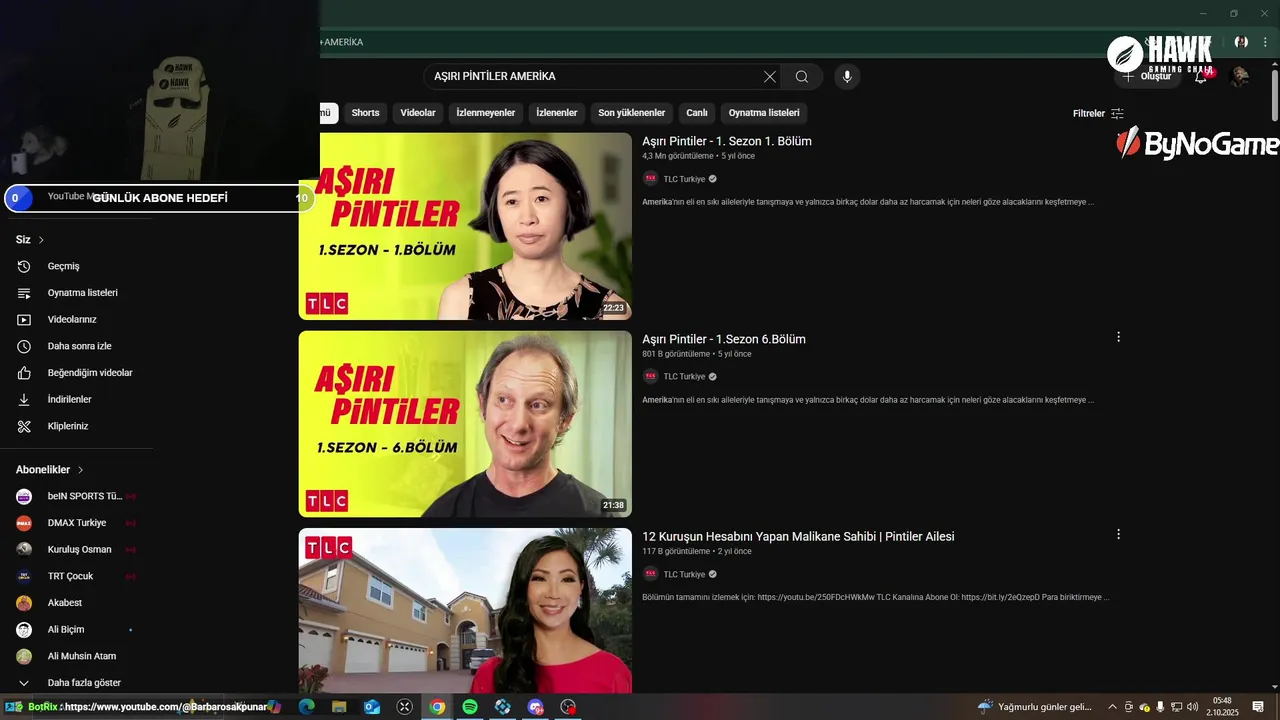The height and width of the screenshot is (720, 1280).
Task: Open Microsoft Edge from the taskbar
Action: (306, 707)
